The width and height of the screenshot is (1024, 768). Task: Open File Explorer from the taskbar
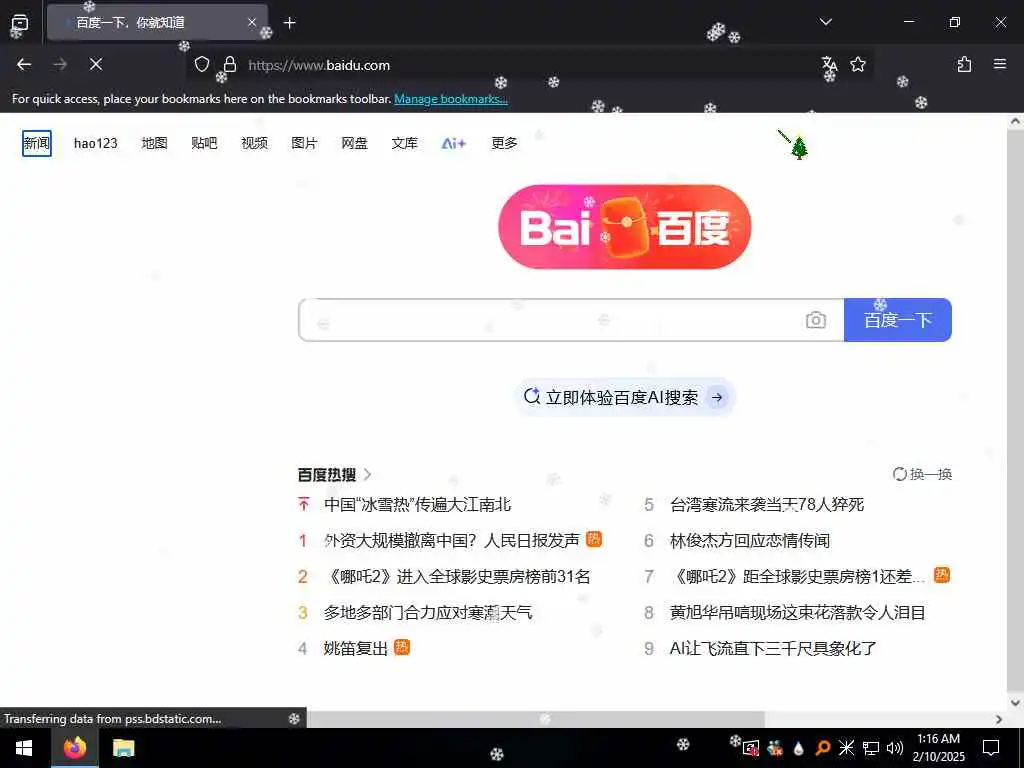coord(123,748)
